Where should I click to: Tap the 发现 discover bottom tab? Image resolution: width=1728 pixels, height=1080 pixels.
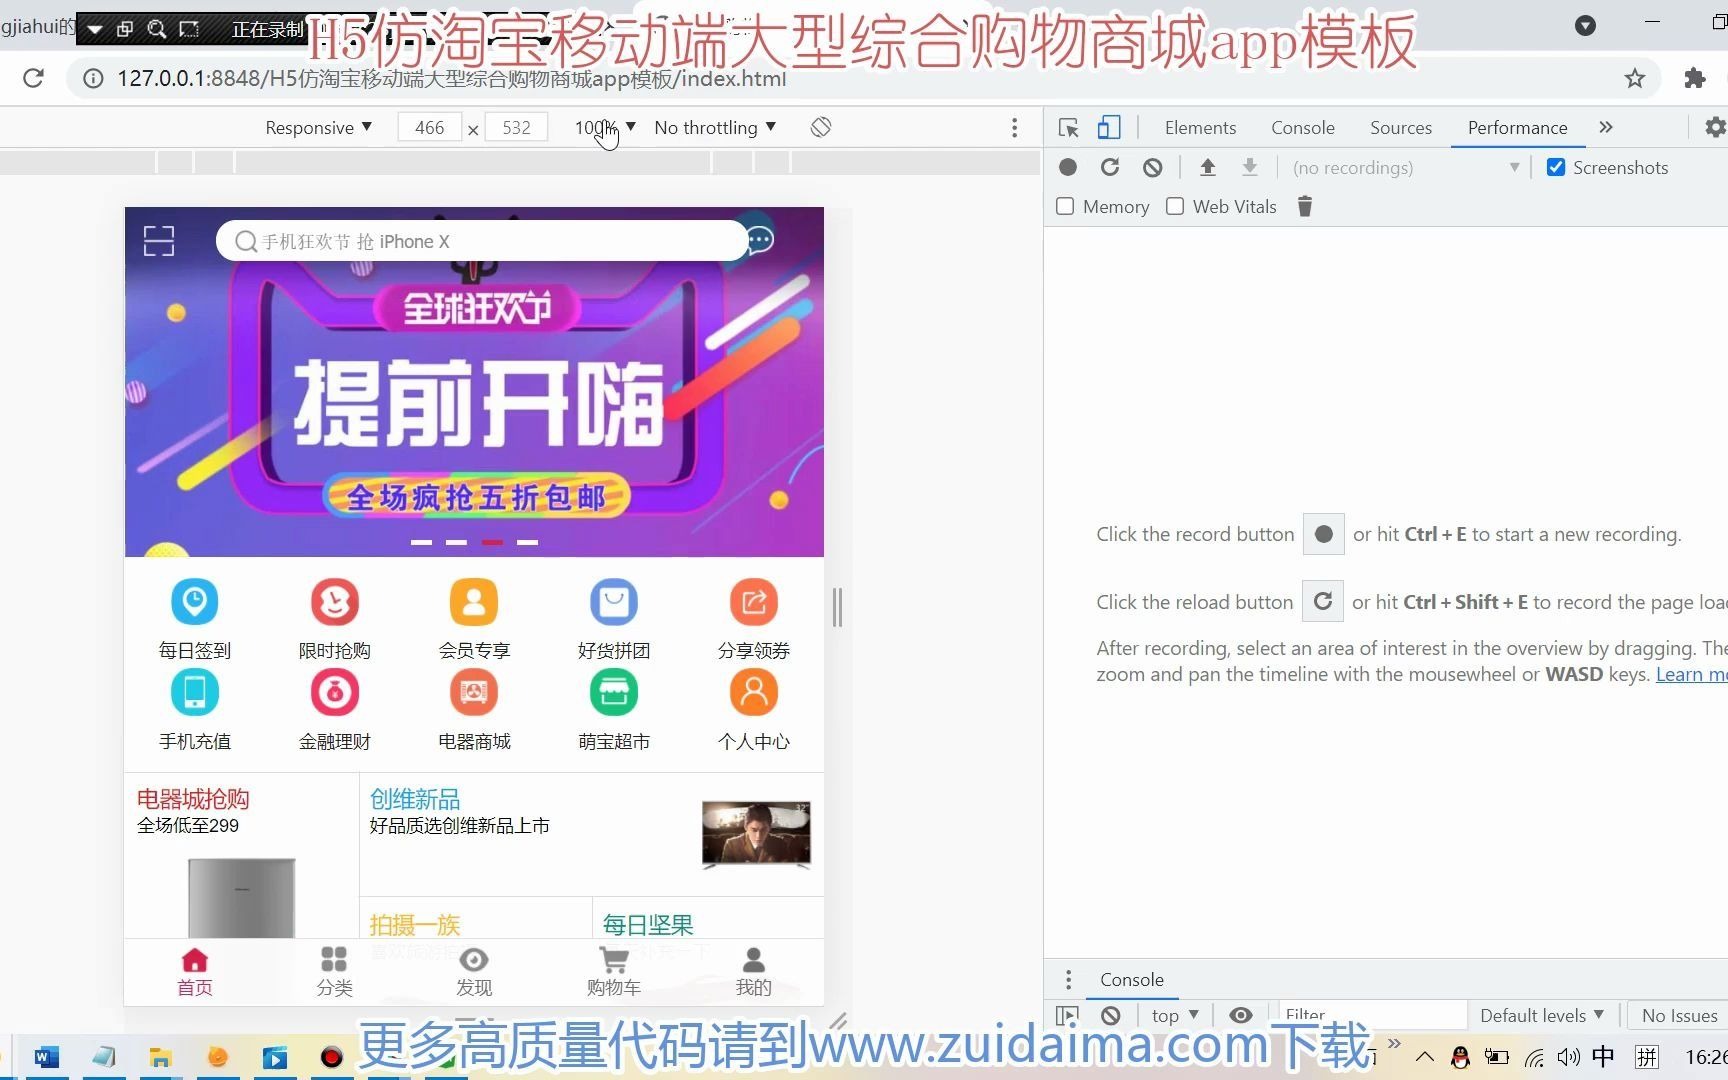(x=474, y=972)
